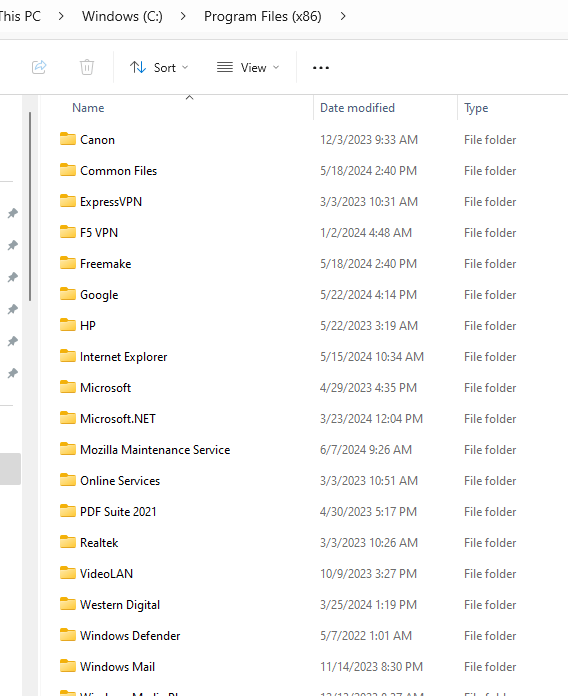Select the Windows Defender folder icon

pyautogui.click(x=68, y=635)
